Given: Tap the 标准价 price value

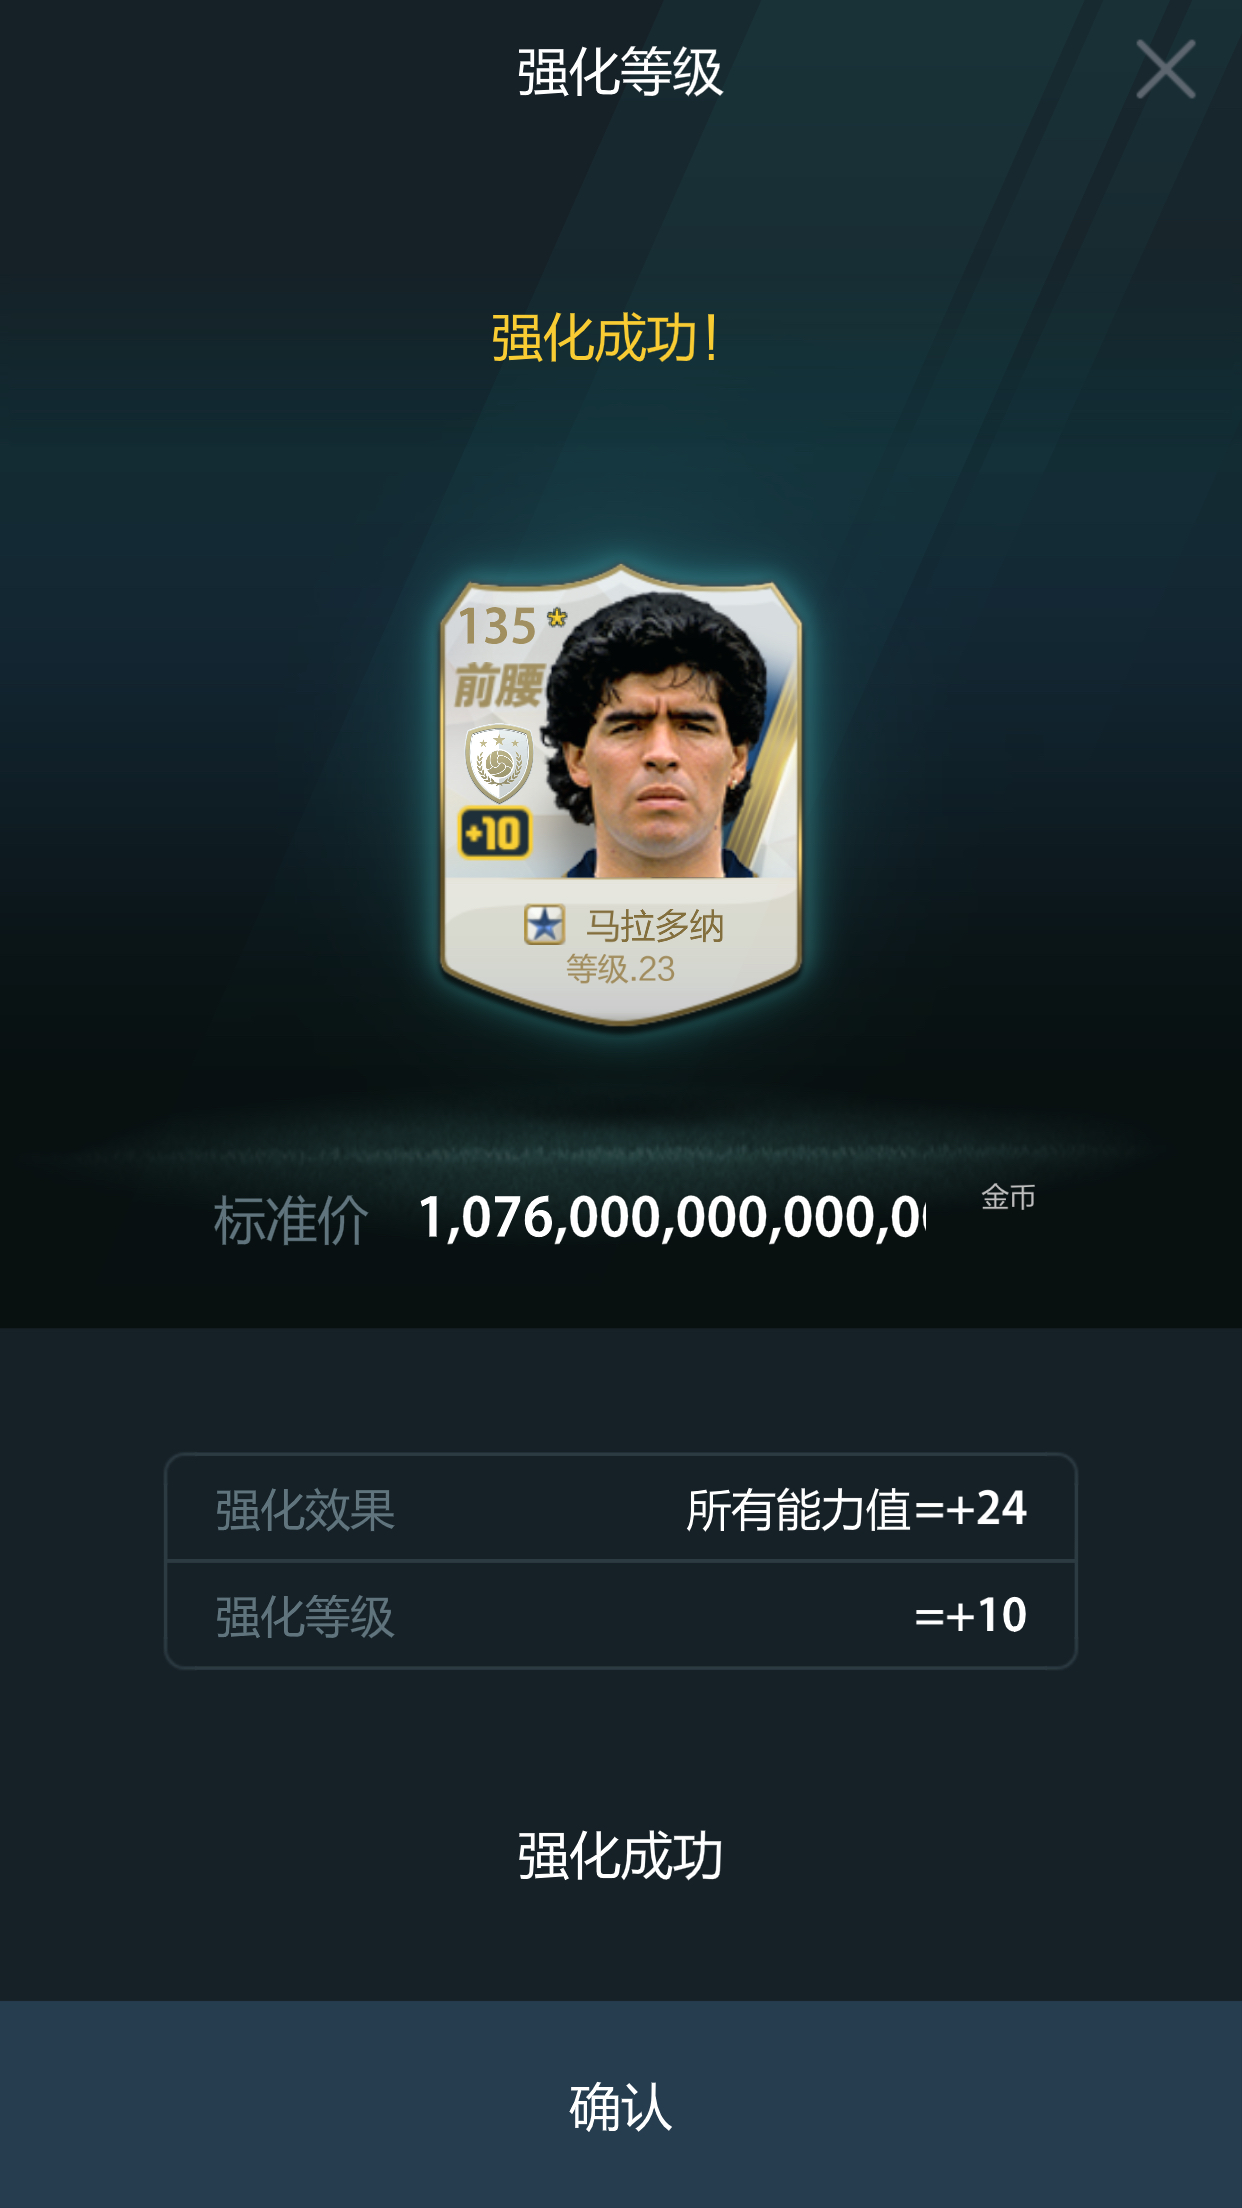Looking at the screenshot, I should click(x=672, y=1218).
